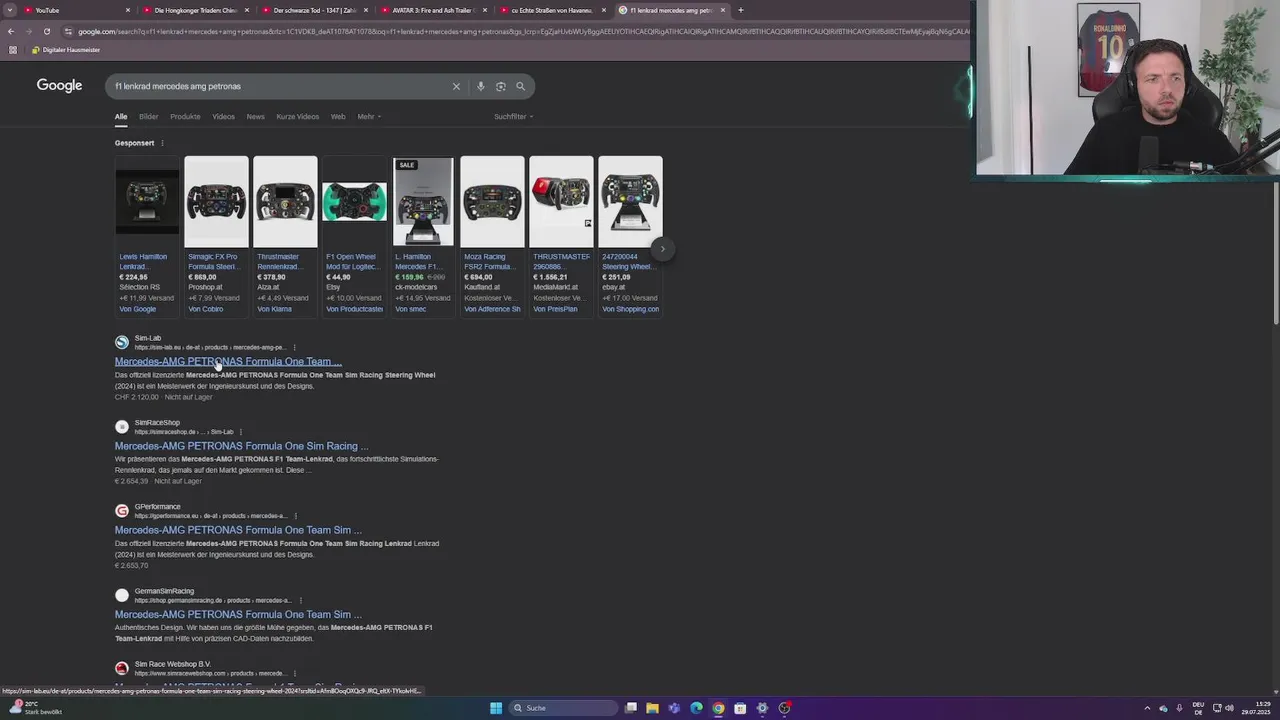Image resolution: width=1280 pixels, height=720 pixels.
Task: Open the Suchfilter dropdown
Action: (x=513, y=116)
